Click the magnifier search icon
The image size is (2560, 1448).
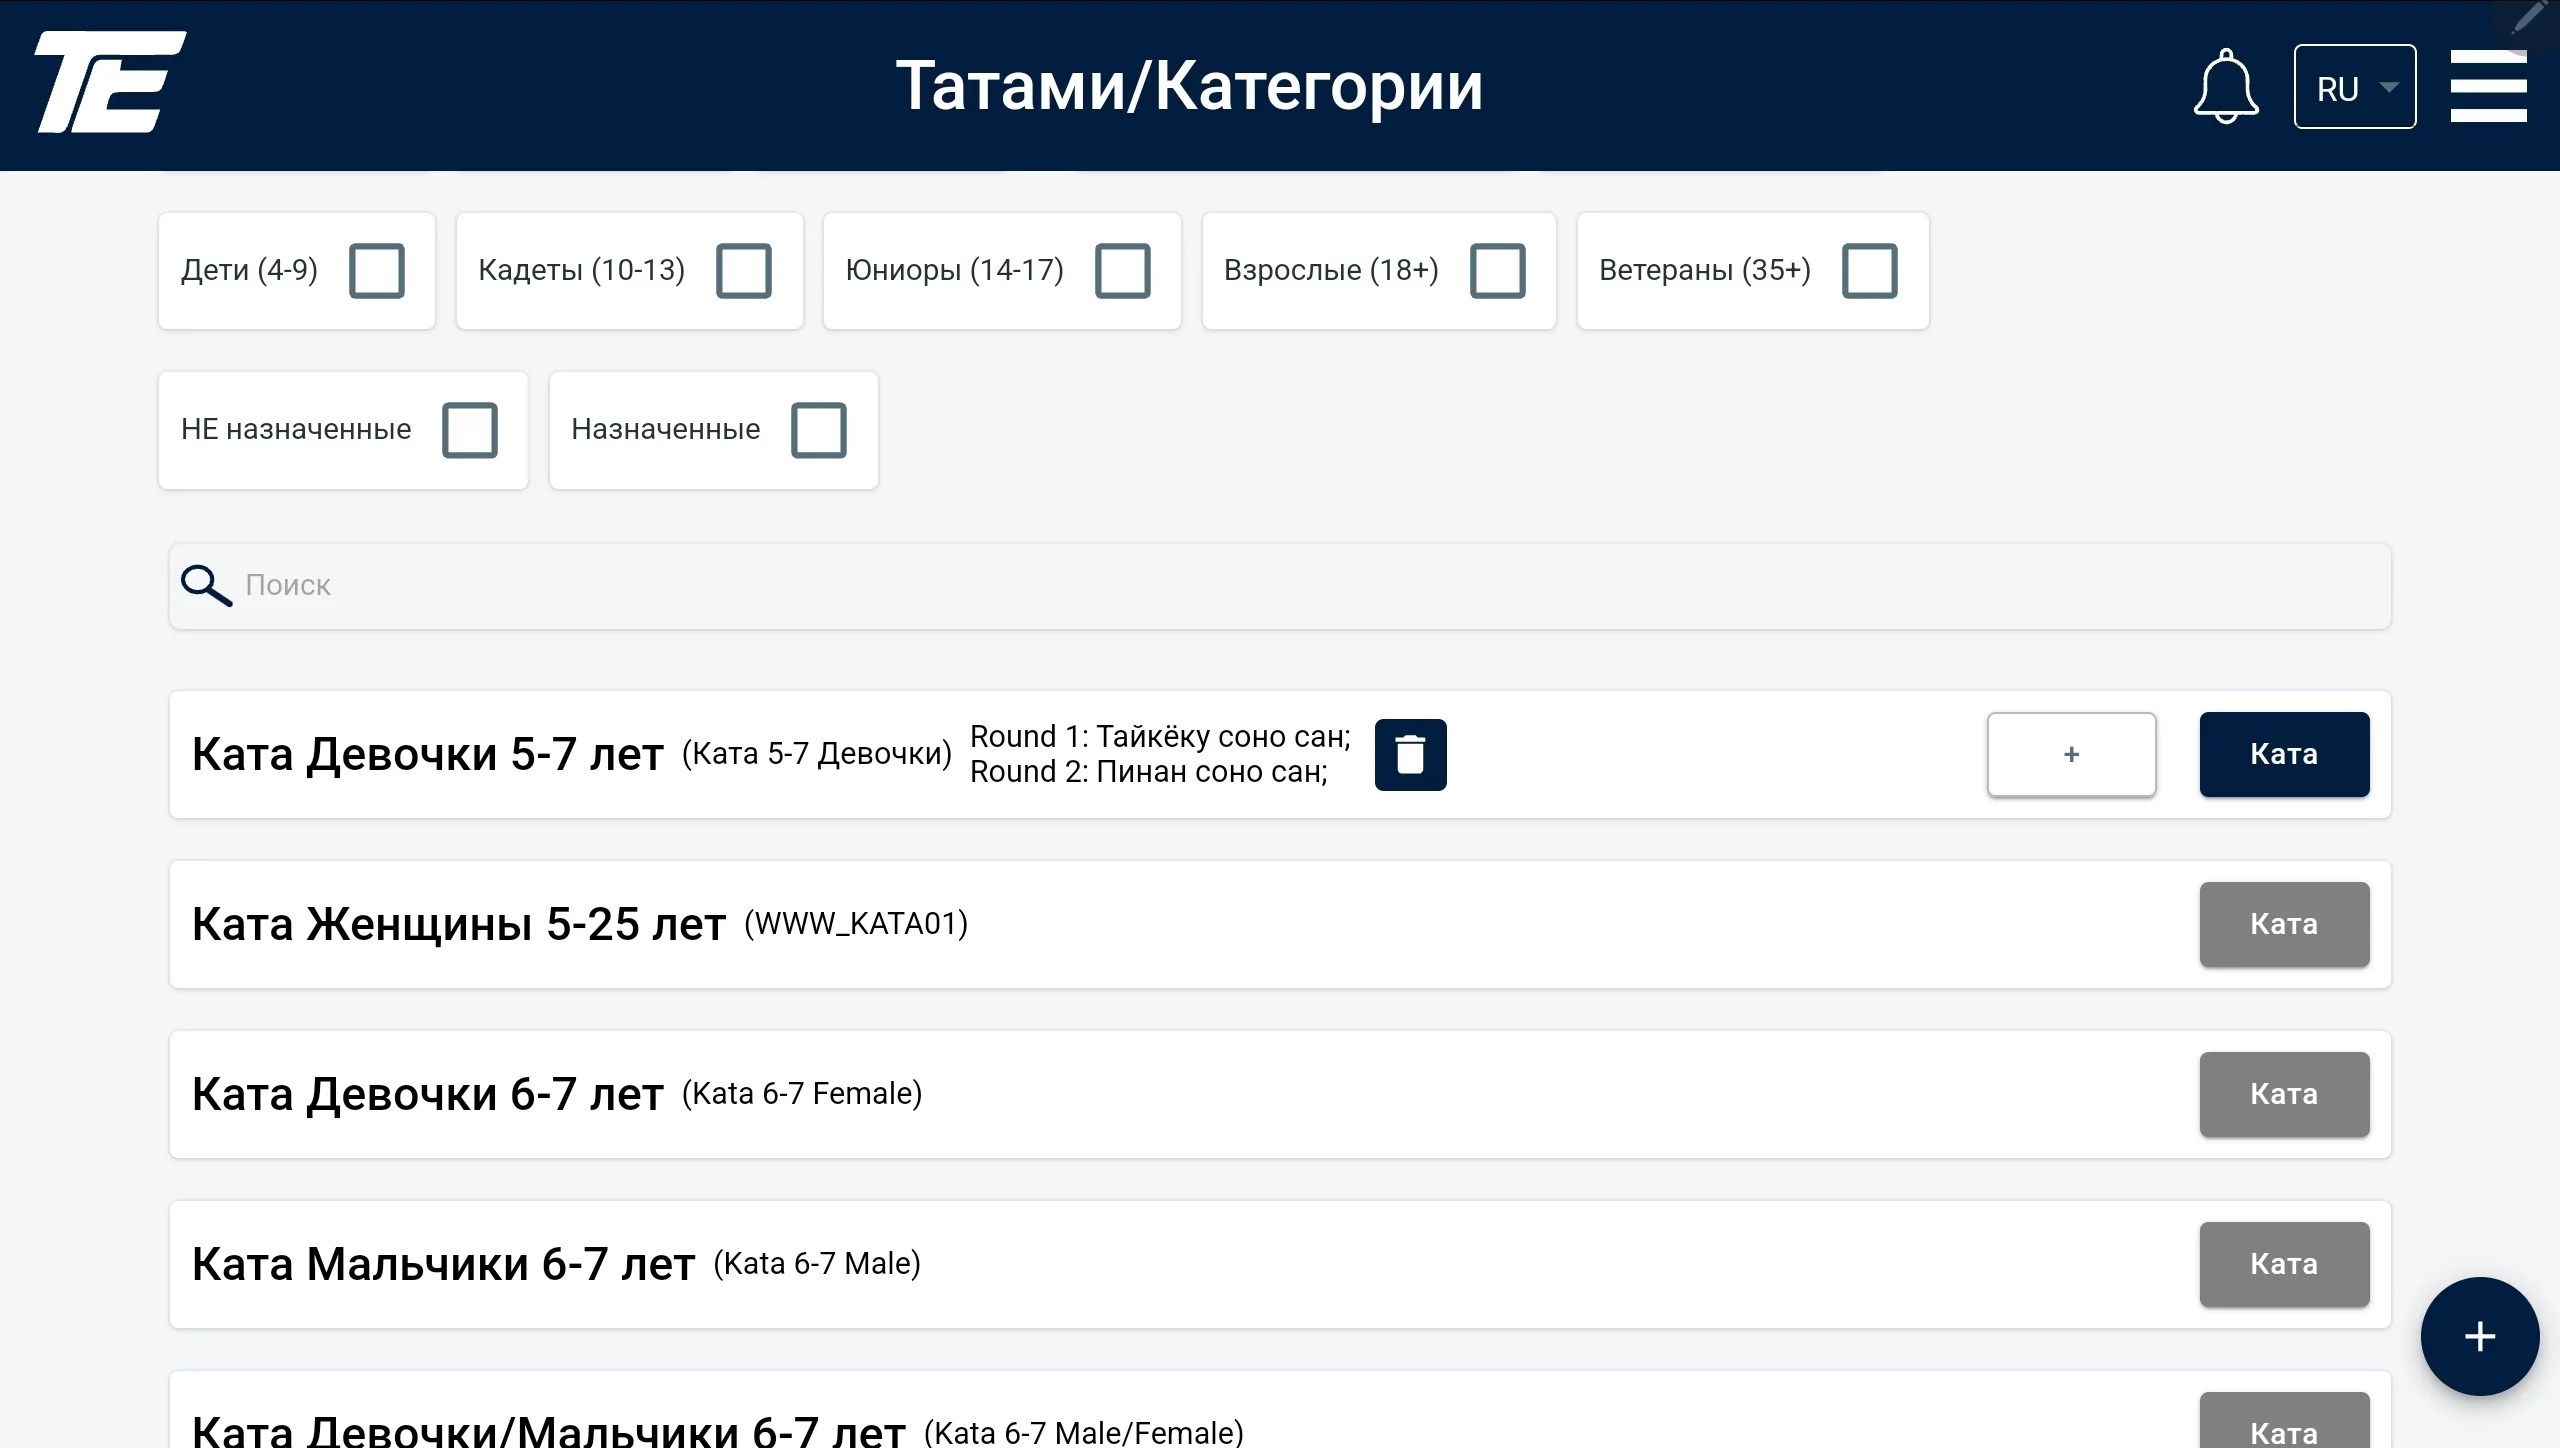coord(206,586)
